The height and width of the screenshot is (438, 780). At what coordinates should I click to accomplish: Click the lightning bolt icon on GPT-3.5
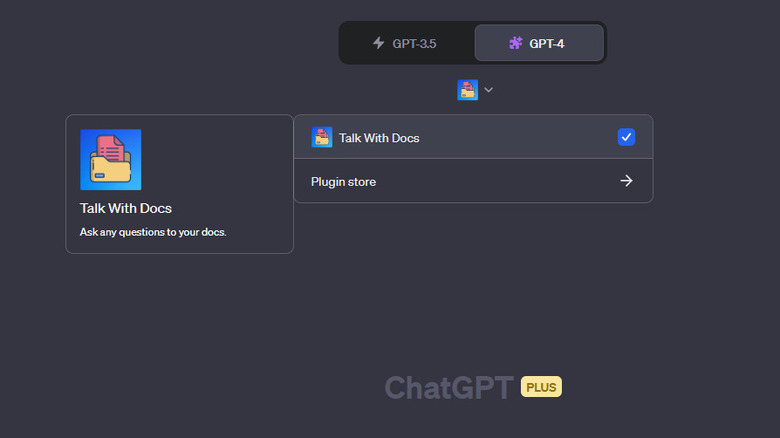(x=378, y=43)
